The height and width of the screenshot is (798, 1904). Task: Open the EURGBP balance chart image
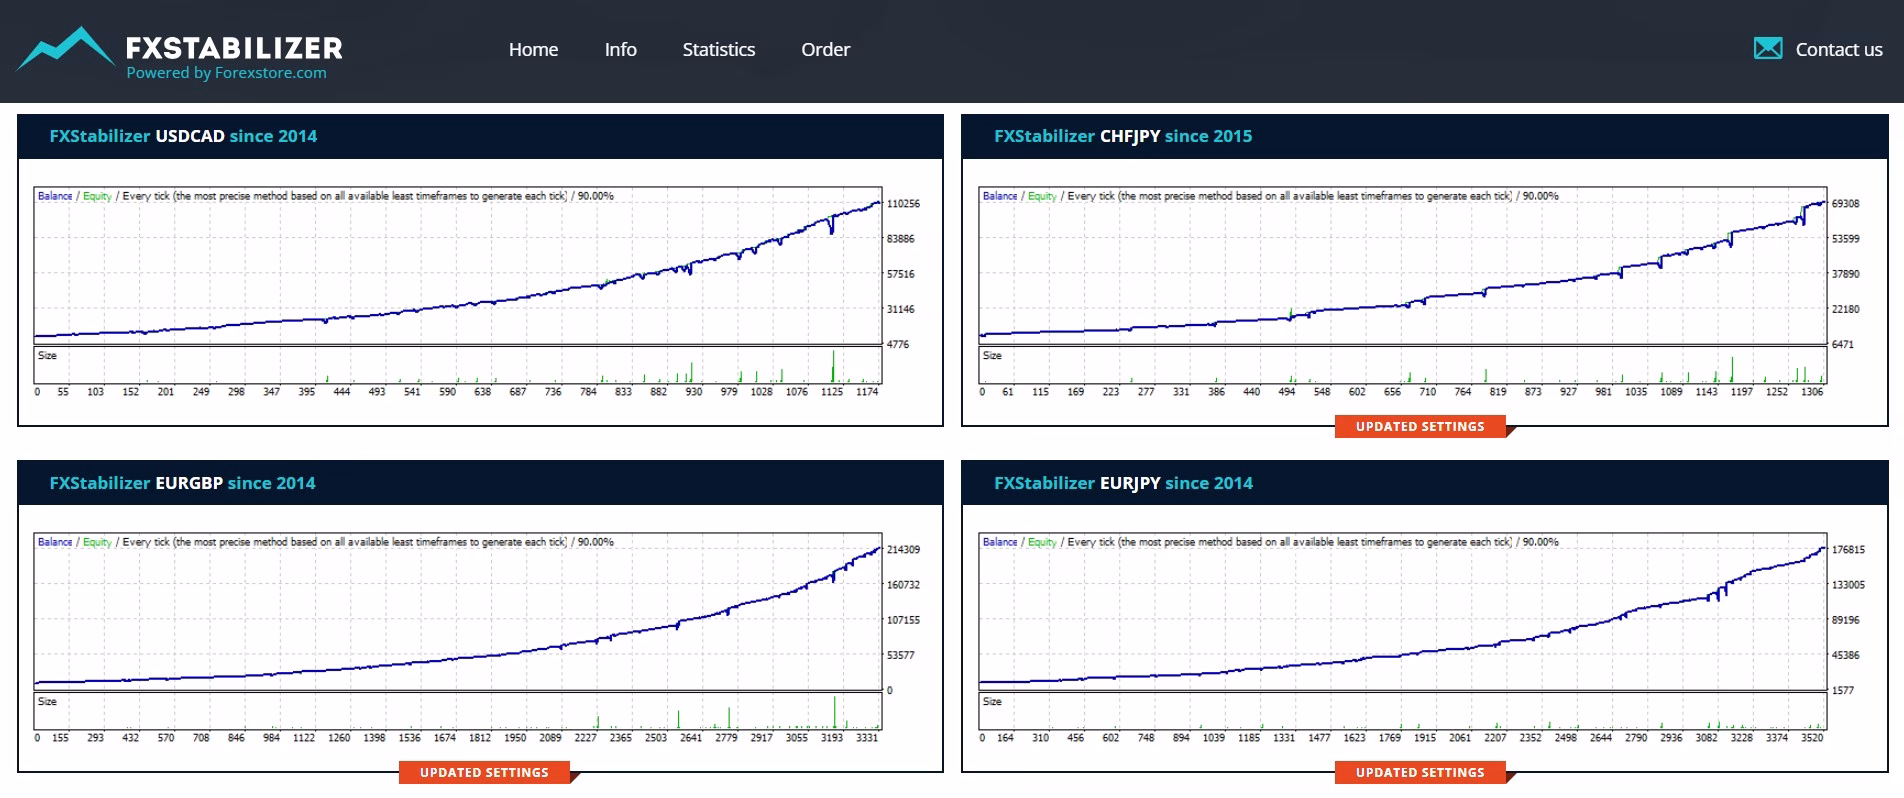(x=478, y=638)
